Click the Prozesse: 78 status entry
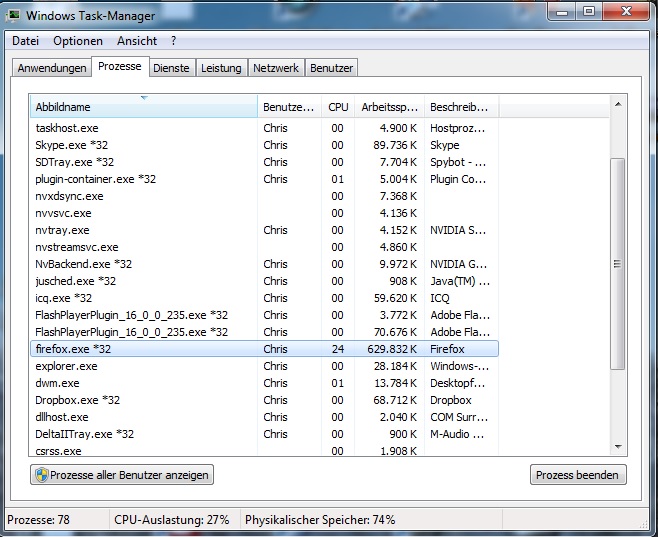The image size is (658, 537). pyautogui.click(x=39, y=520)
